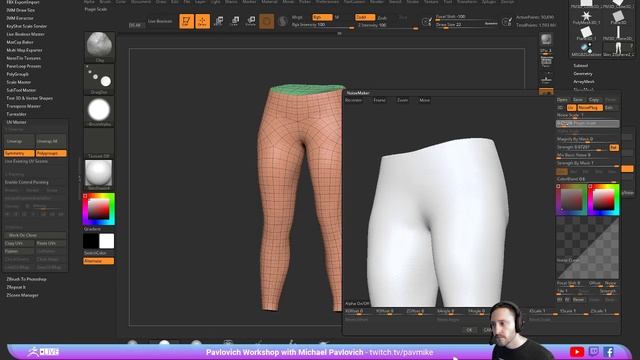640x360 pixels.
Task: Expand the Turntable plugin entry
Action: 16,114
